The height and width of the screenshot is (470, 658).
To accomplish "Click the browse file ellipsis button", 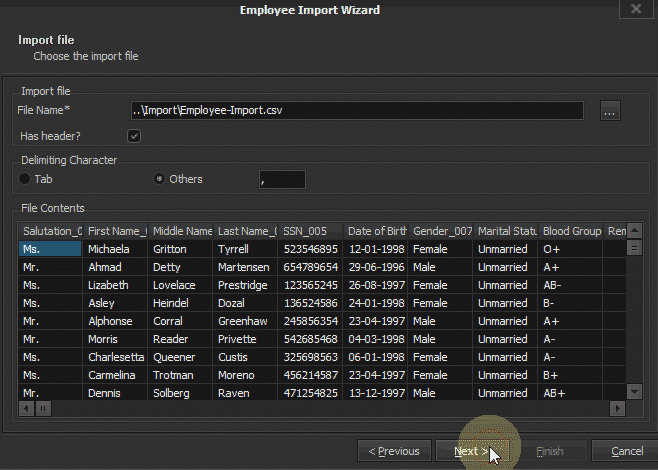I will (611, 111).
